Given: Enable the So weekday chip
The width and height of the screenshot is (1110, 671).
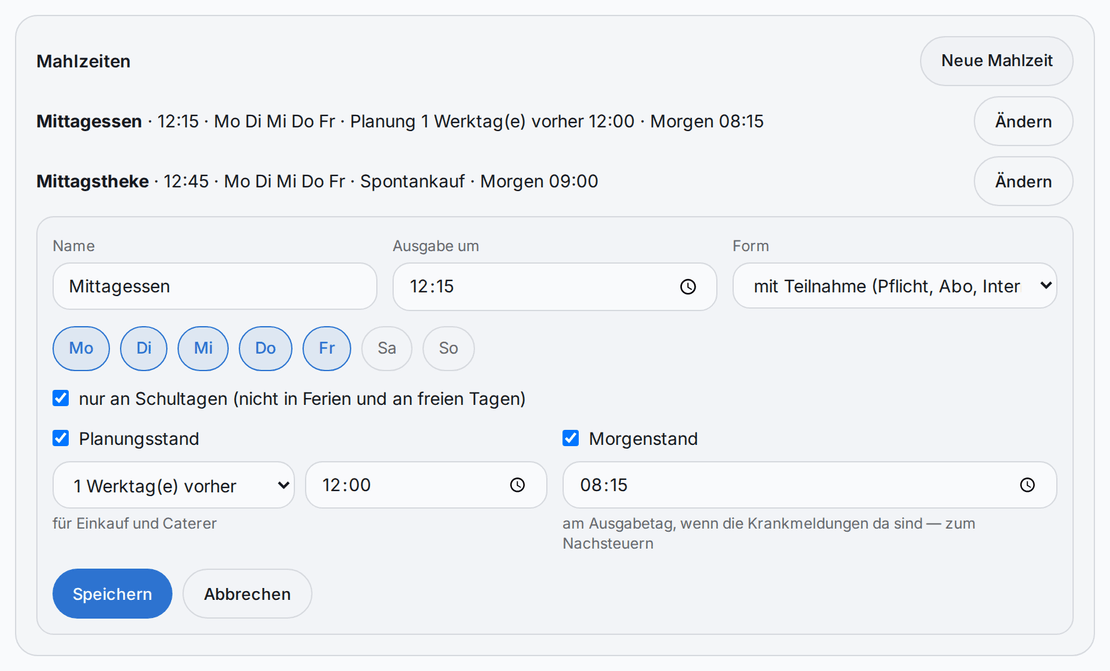Looking at the screenshot, I should click(x=448, y=348).
